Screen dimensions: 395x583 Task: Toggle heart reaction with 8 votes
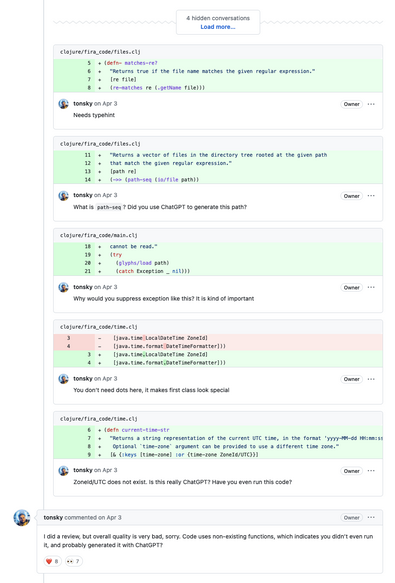pyautogui.click(x=52, y=561)
